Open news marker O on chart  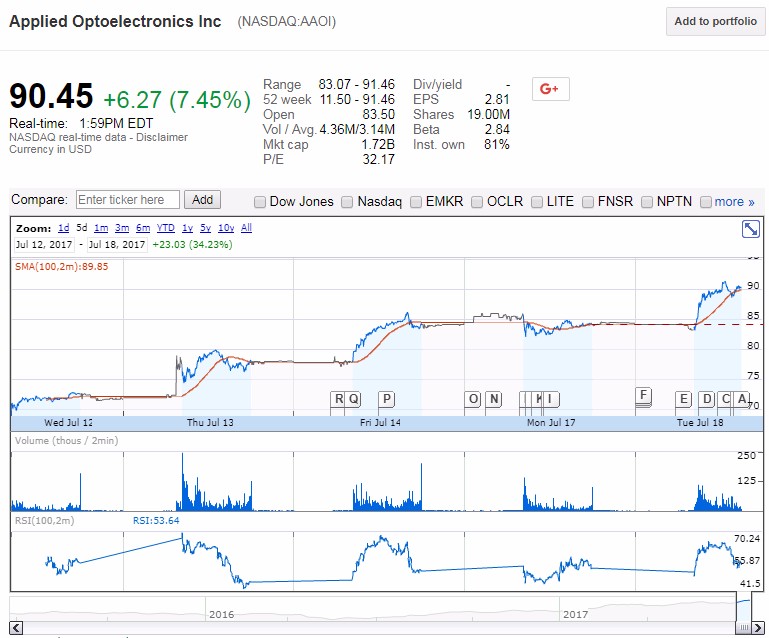473,399
